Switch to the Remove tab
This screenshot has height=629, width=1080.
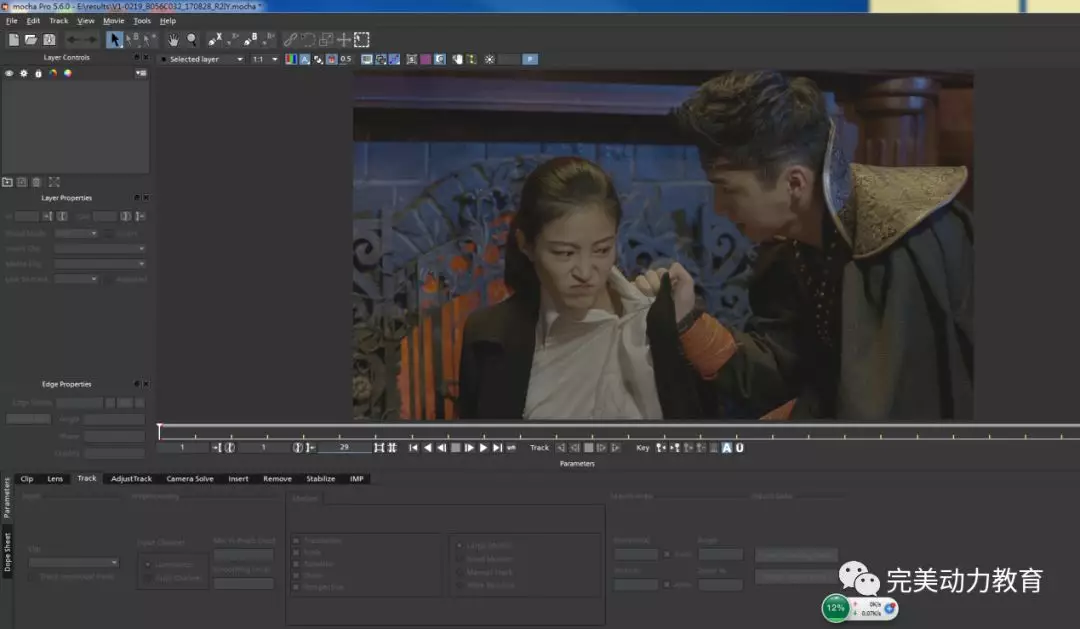click(x=278, y=479)
